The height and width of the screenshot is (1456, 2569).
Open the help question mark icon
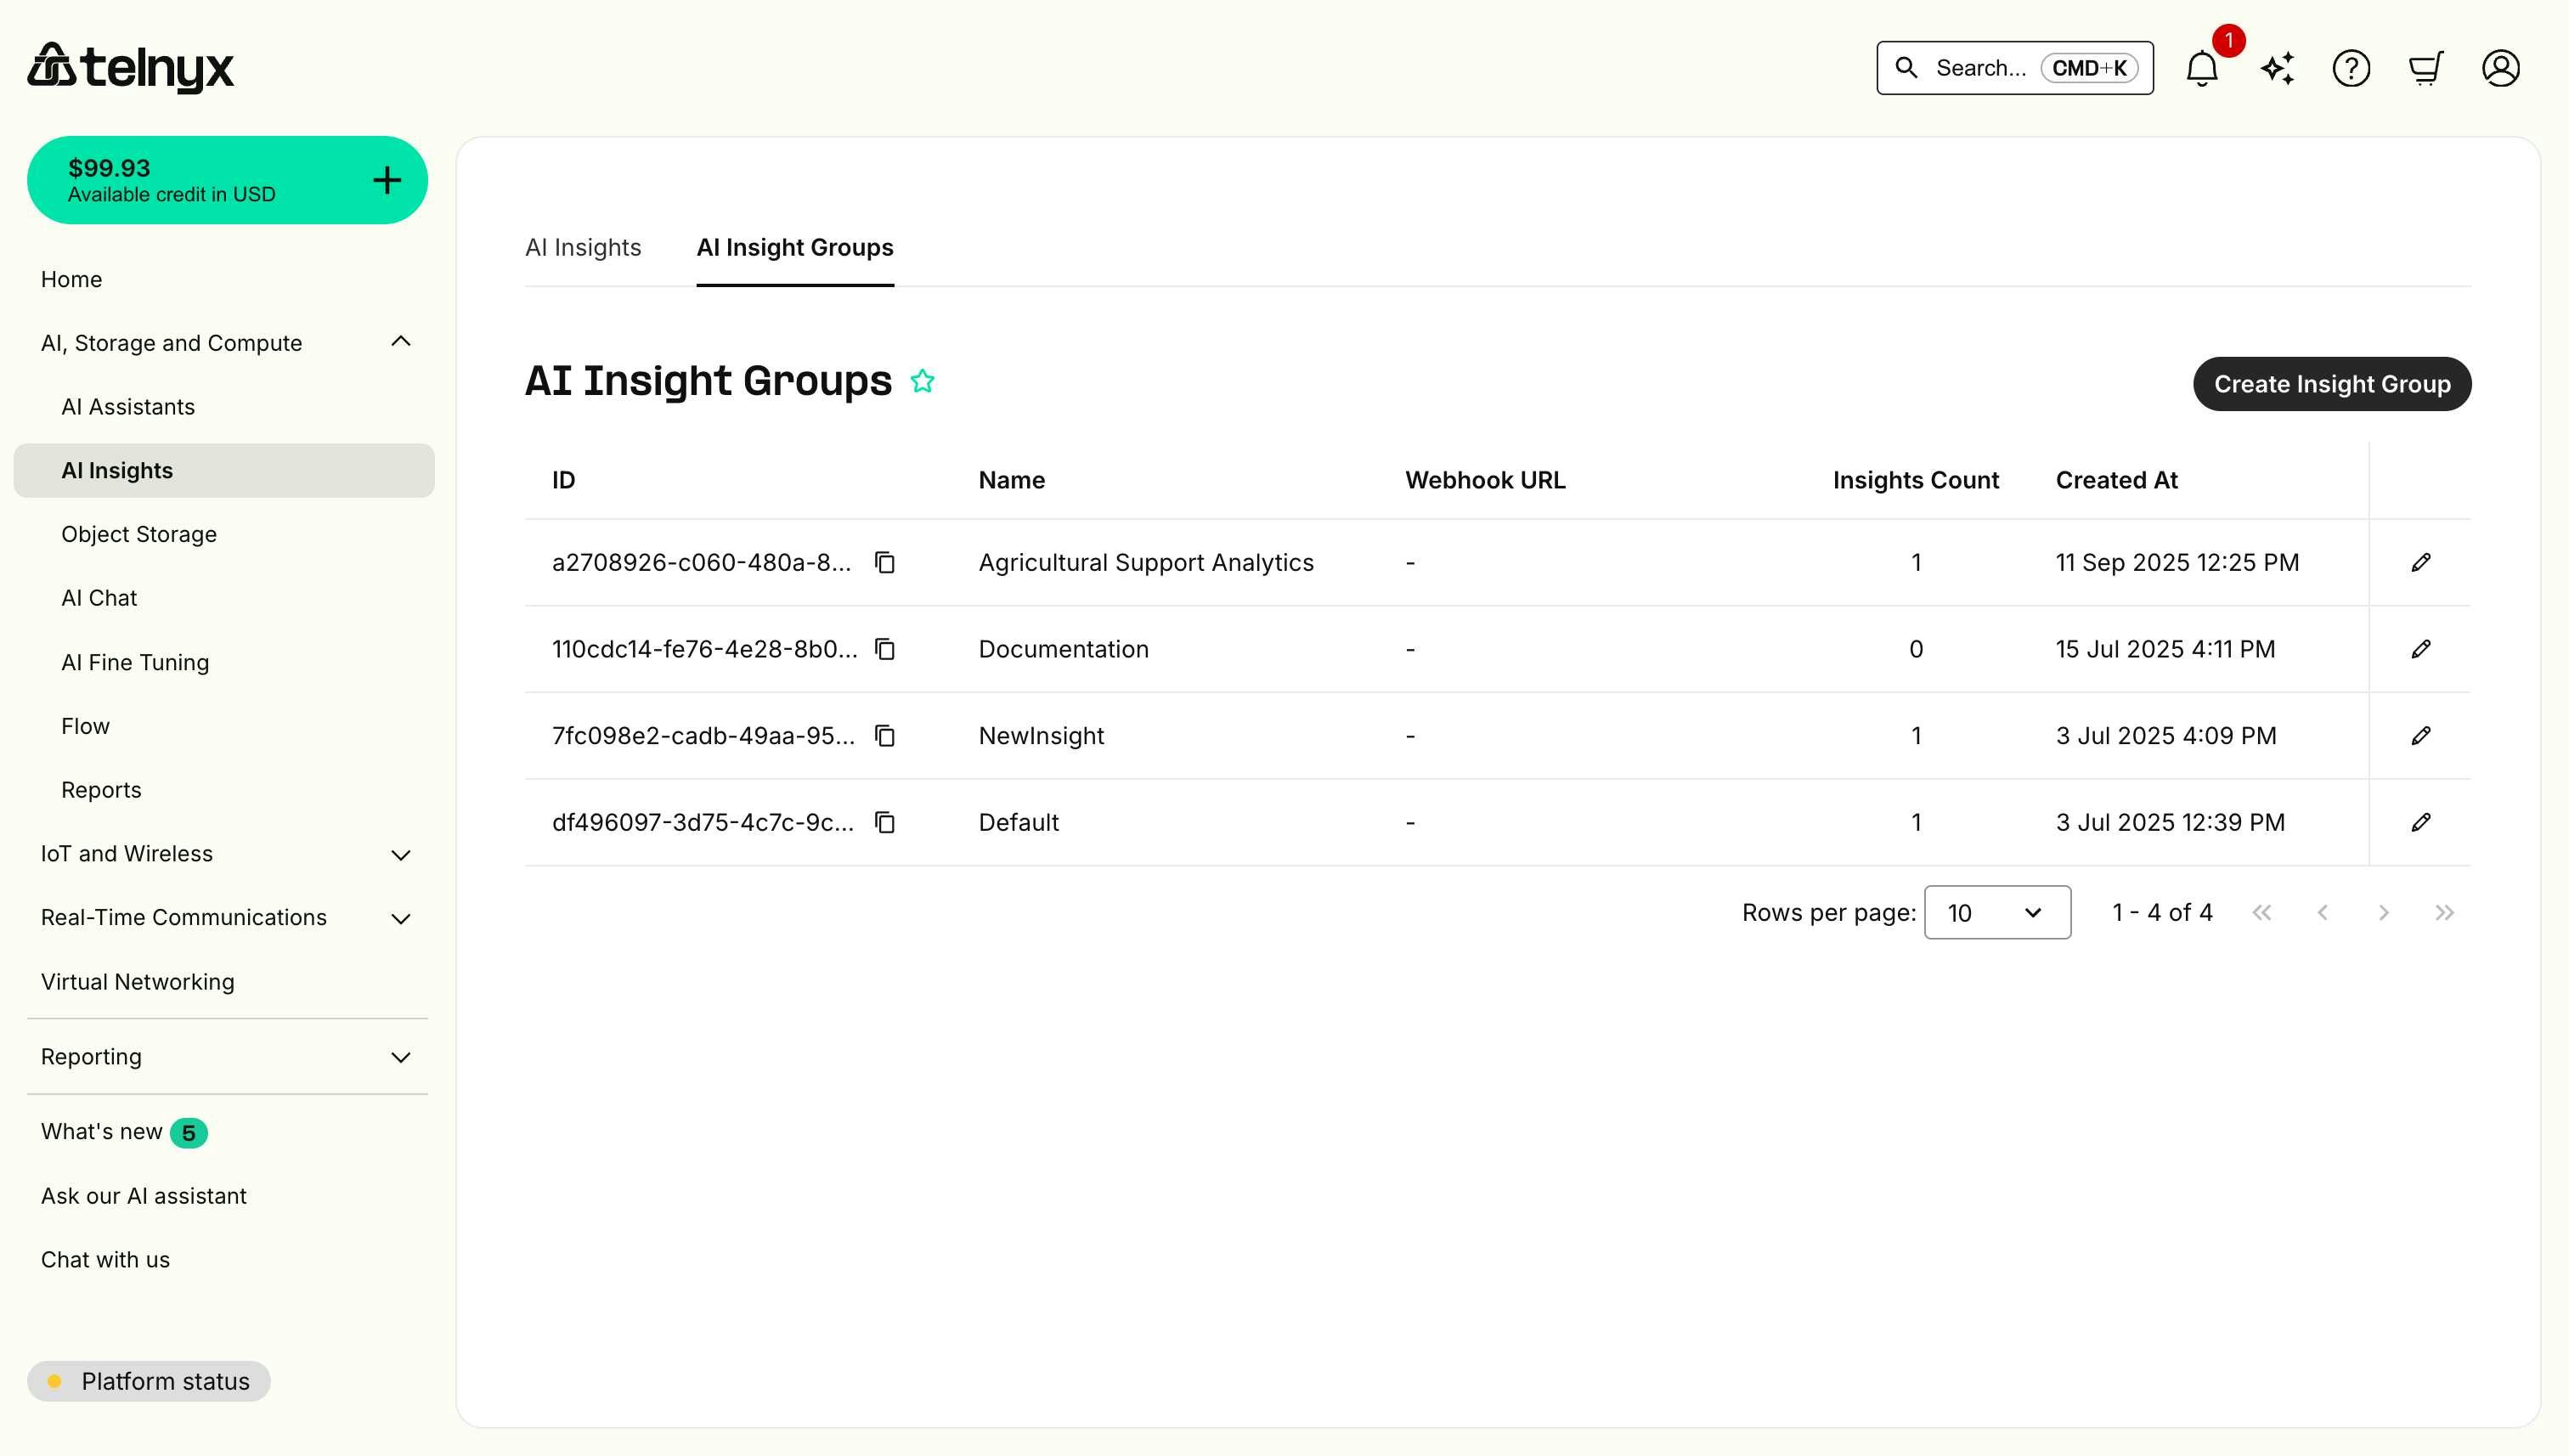point(2351,67)
